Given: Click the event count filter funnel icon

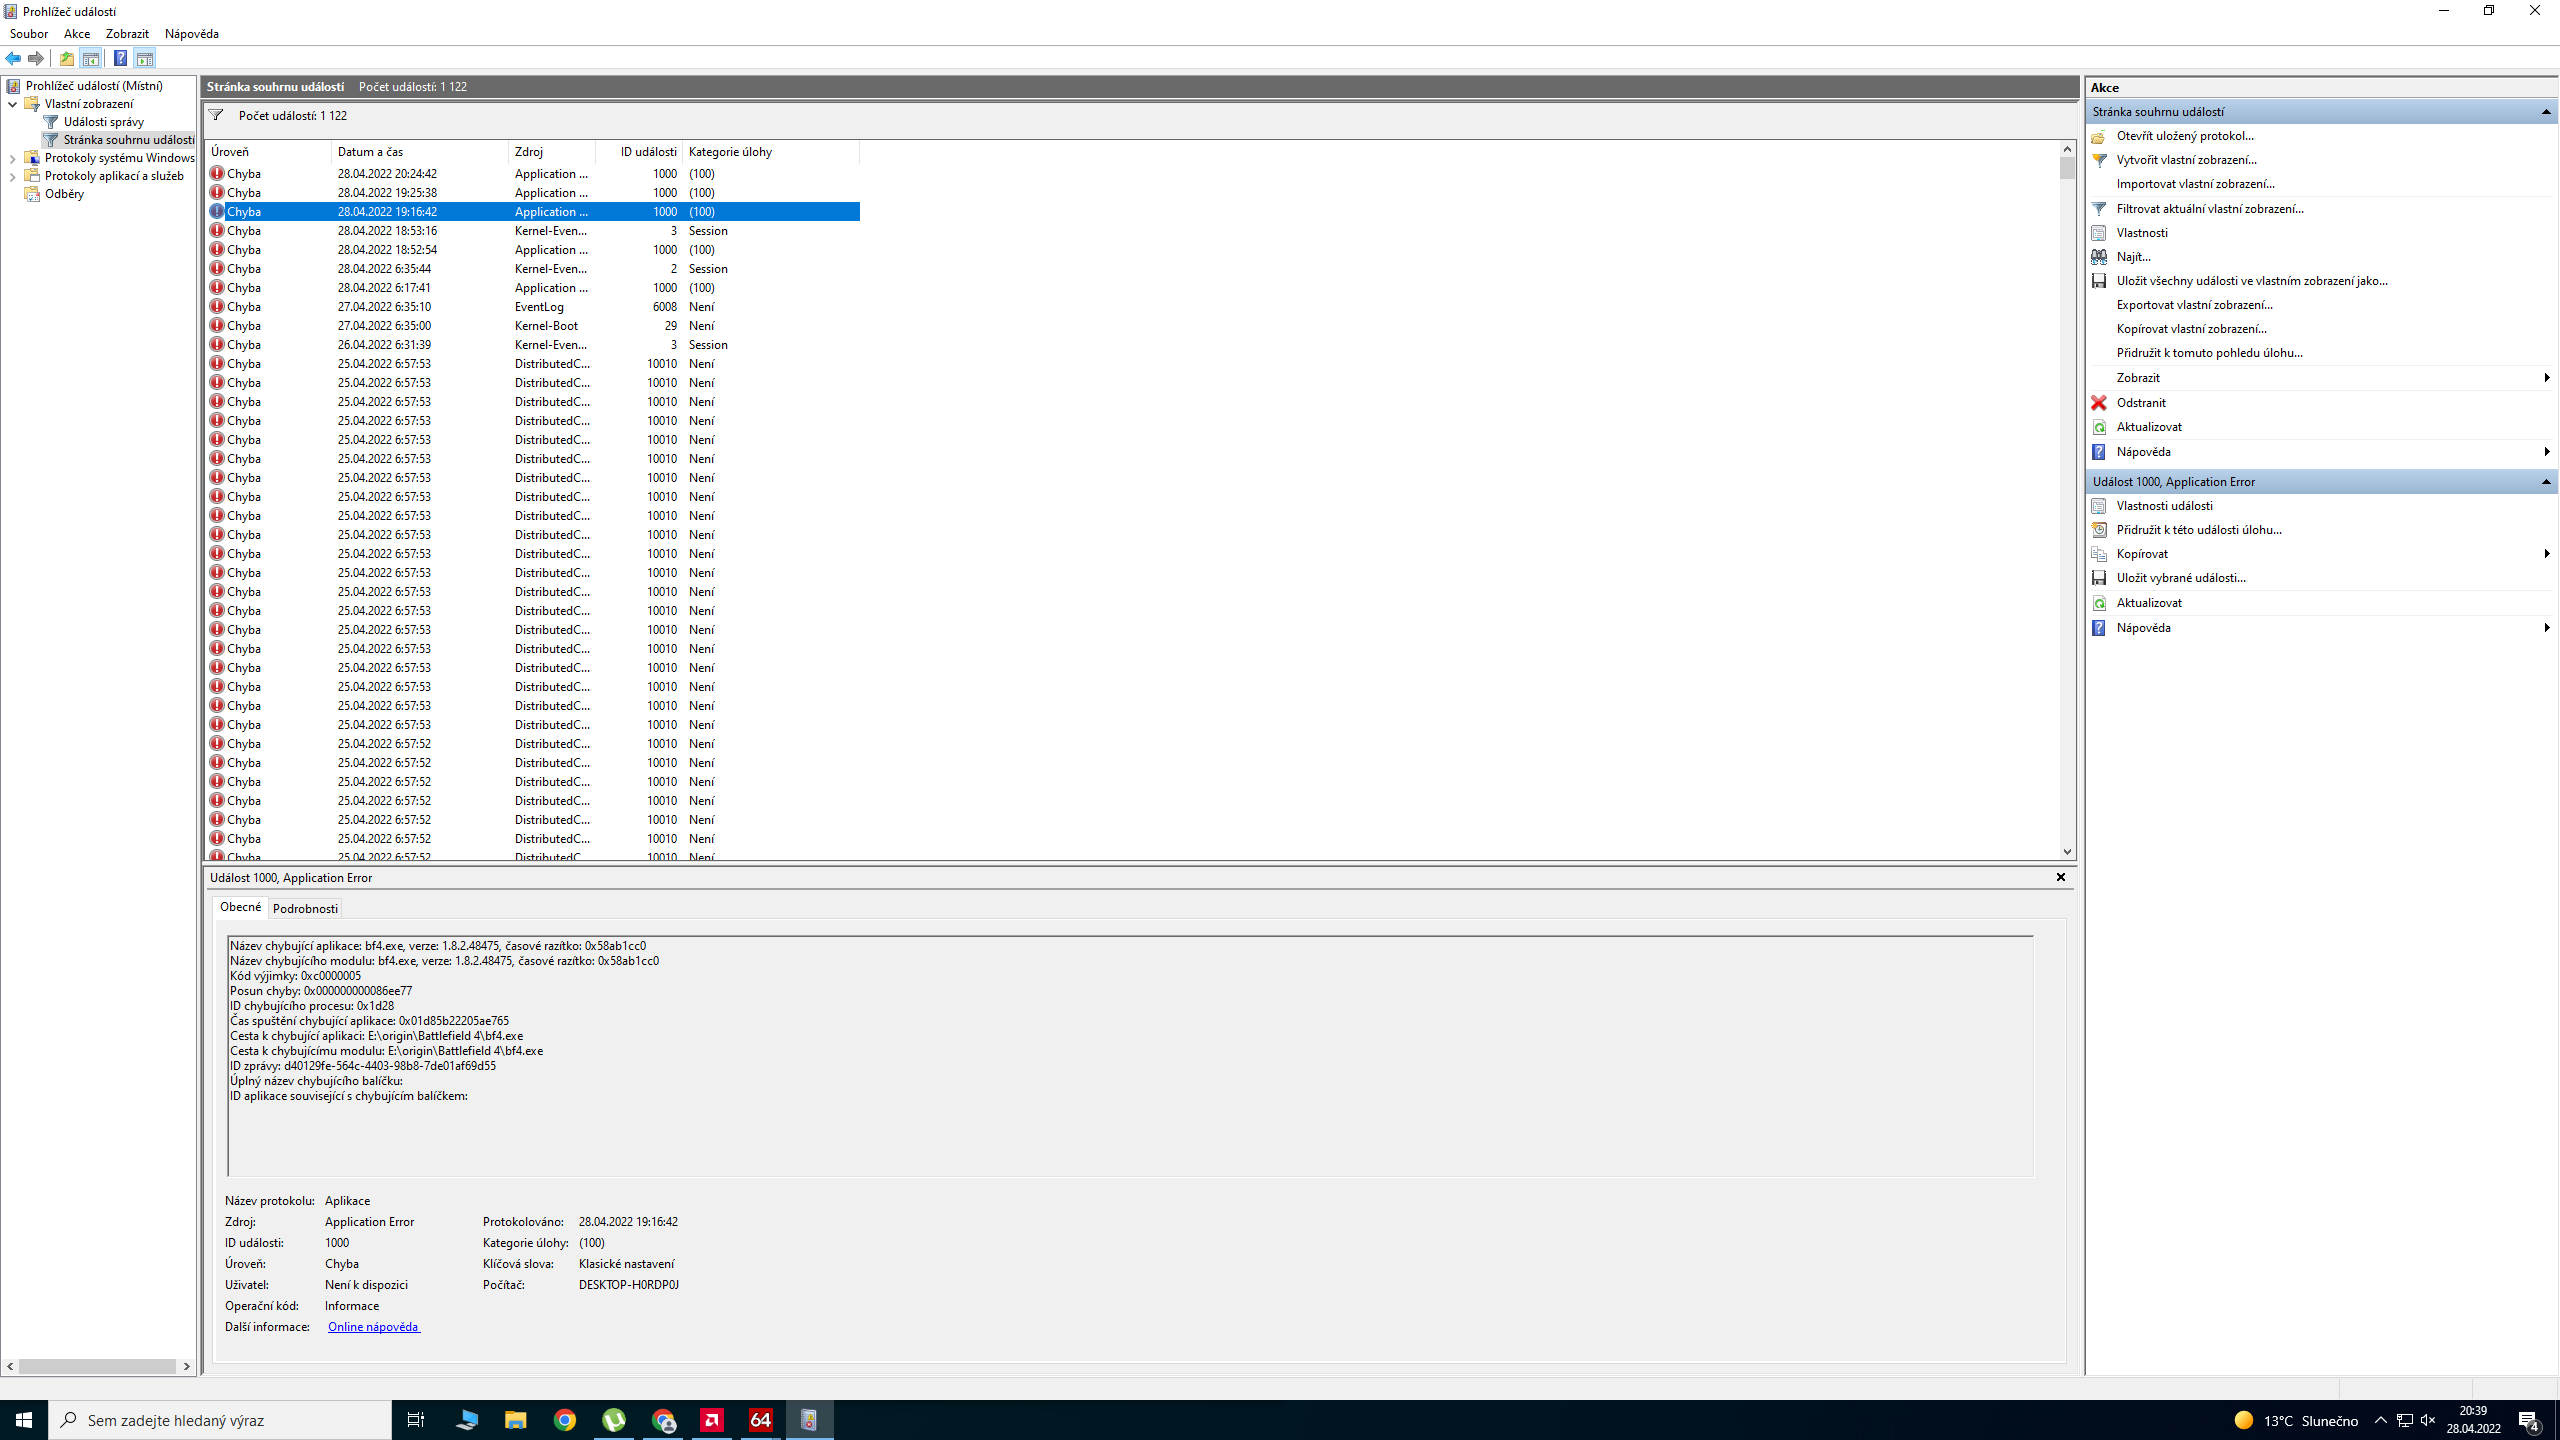Looking at the screenshot, I should pyautogui.click(x=216, y=116).
